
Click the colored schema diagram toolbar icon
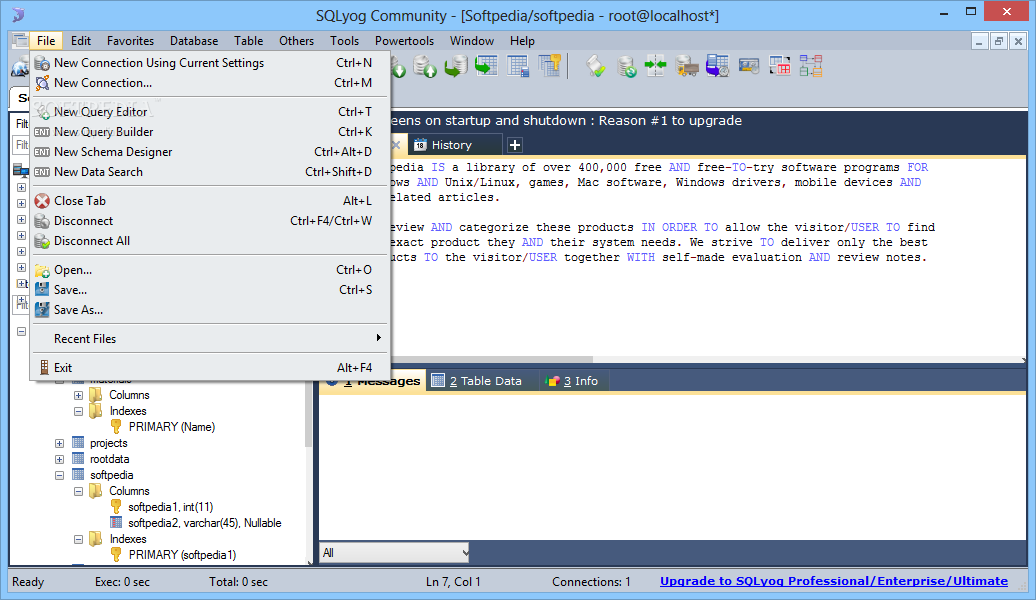[811, 66]
